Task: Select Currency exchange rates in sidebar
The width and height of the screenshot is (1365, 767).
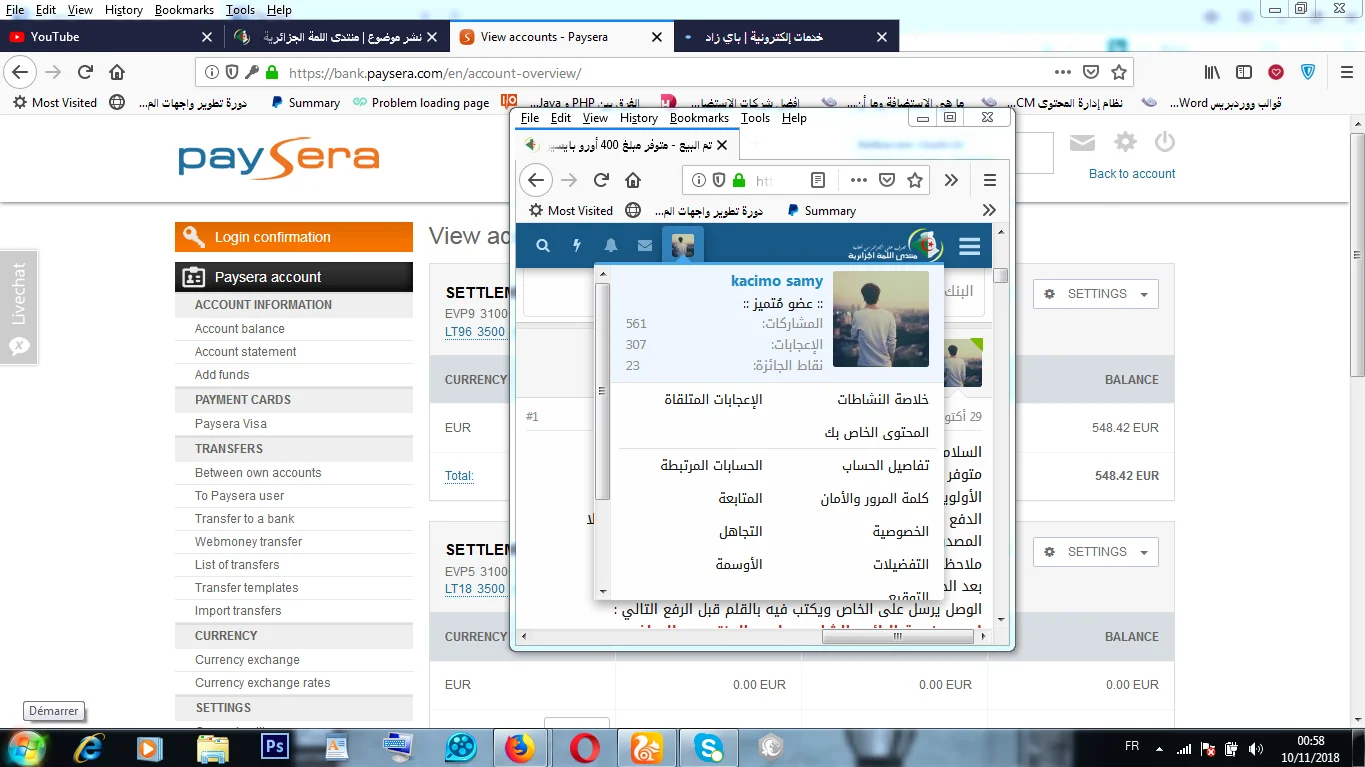Action: pos(262,683)
